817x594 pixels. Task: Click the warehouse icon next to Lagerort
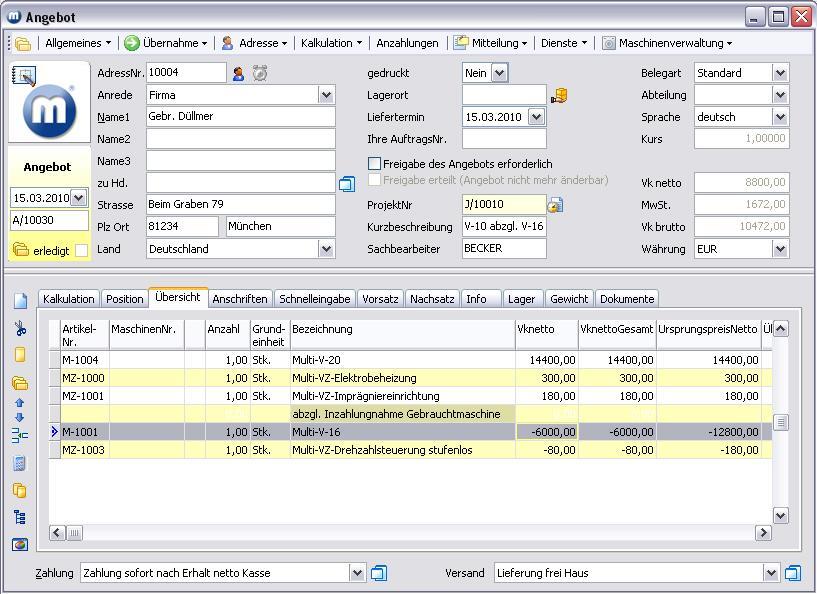pos(560,95)
